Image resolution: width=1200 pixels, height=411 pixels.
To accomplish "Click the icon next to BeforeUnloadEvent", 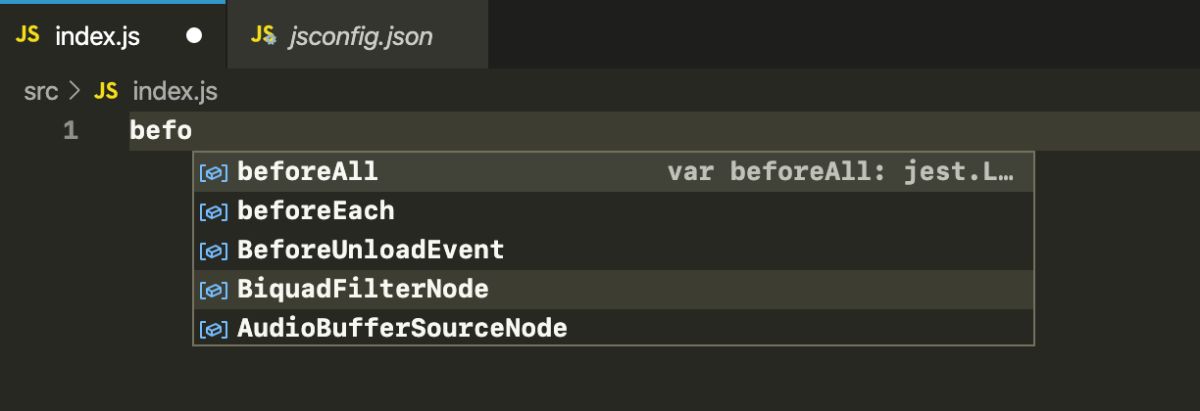I will point(213,250).
